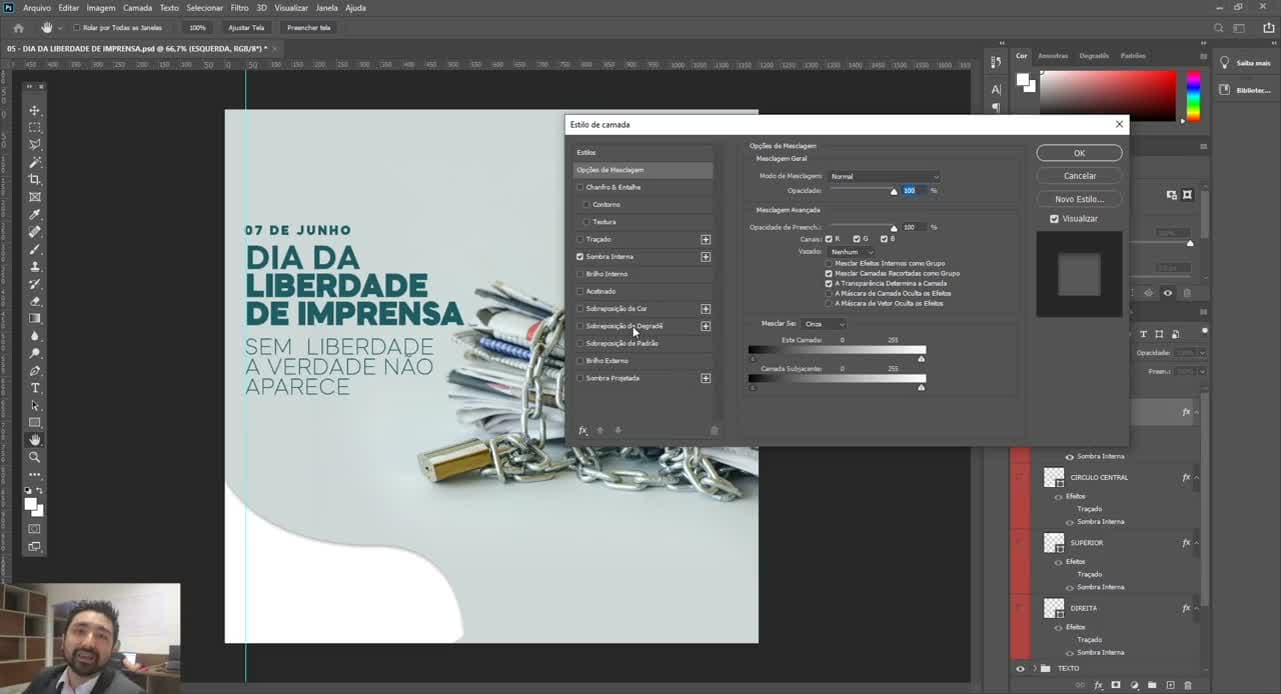Switch to the Amostras tab
The height and width of the screenshot is (694, 1281).
[x=1053, y=56]
